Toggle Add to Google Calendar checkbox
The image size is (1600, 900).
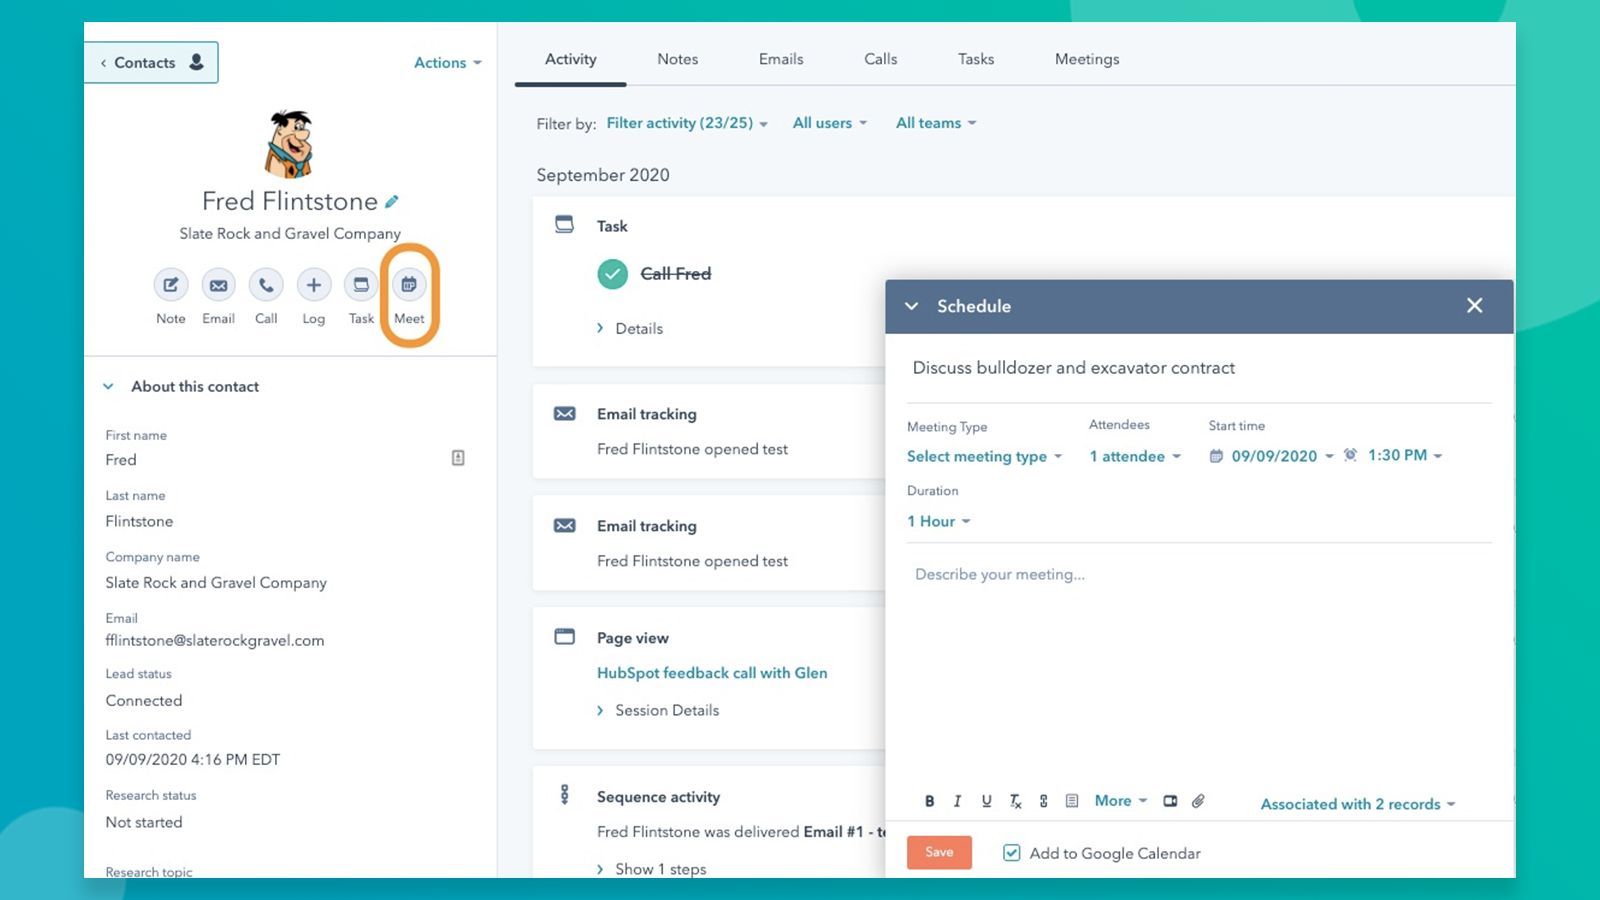coord(1012,853)
